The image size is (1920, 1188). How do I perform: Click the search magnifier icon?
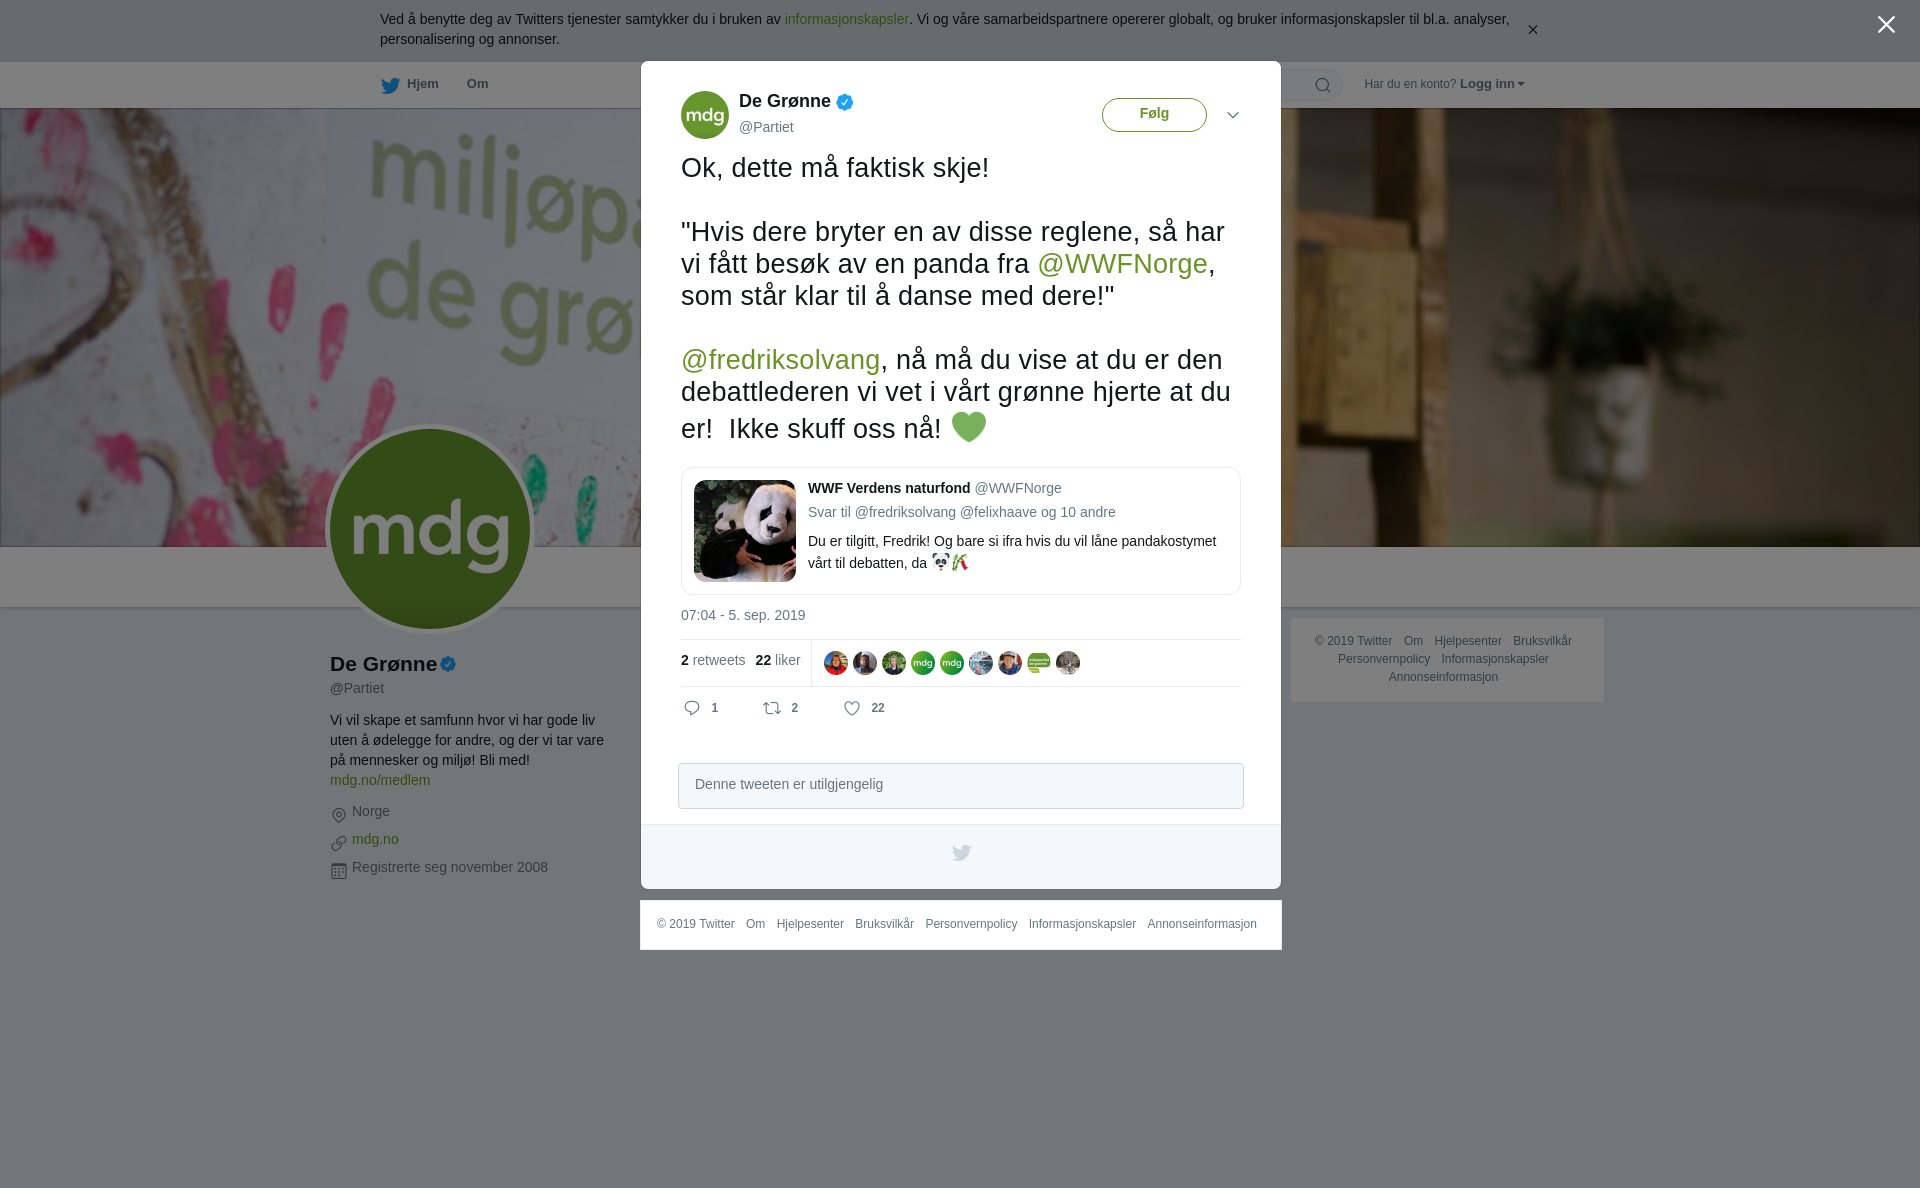pyautogui.click(x=1323, y=85)
